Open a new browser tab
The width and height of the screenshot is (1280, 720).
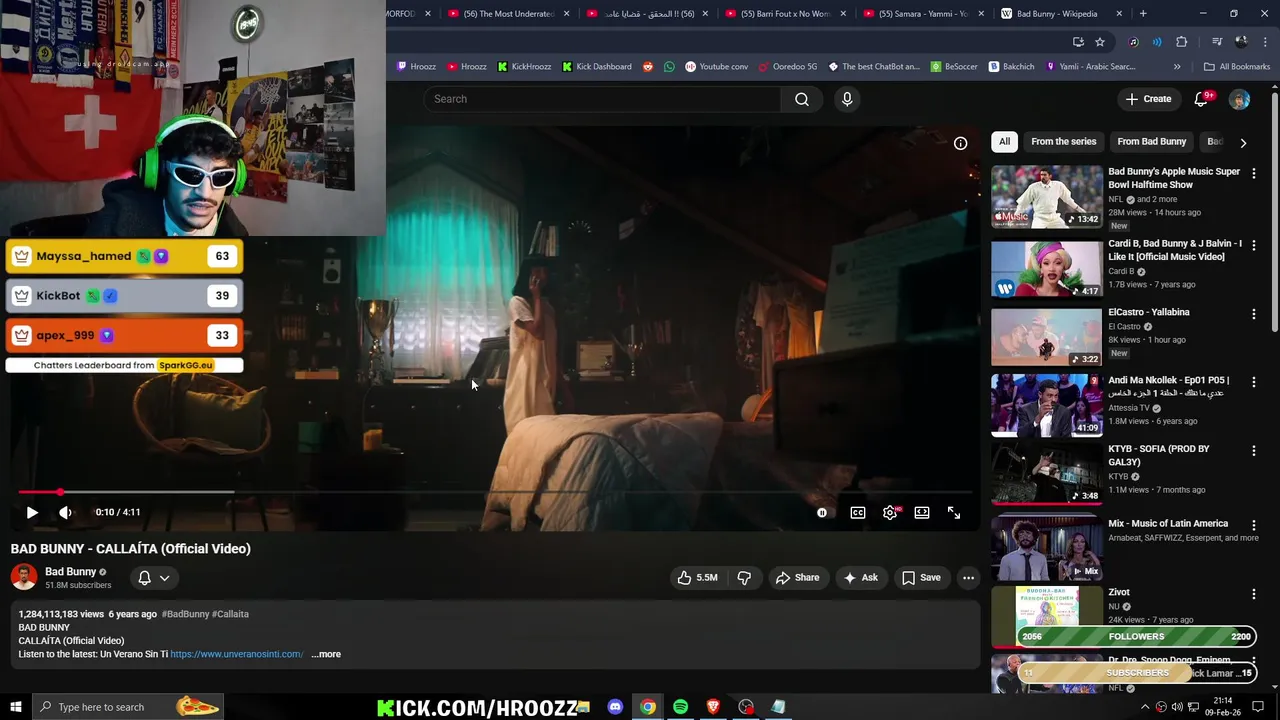click(1143, 14)
